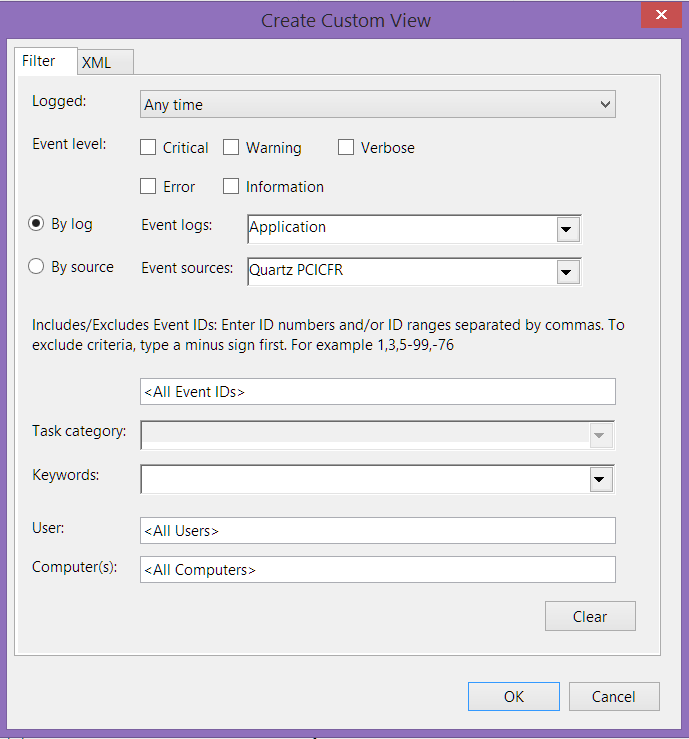Open the Task category dropdown arrow
The width and height of the screenshot is (689, 739).
601,435
